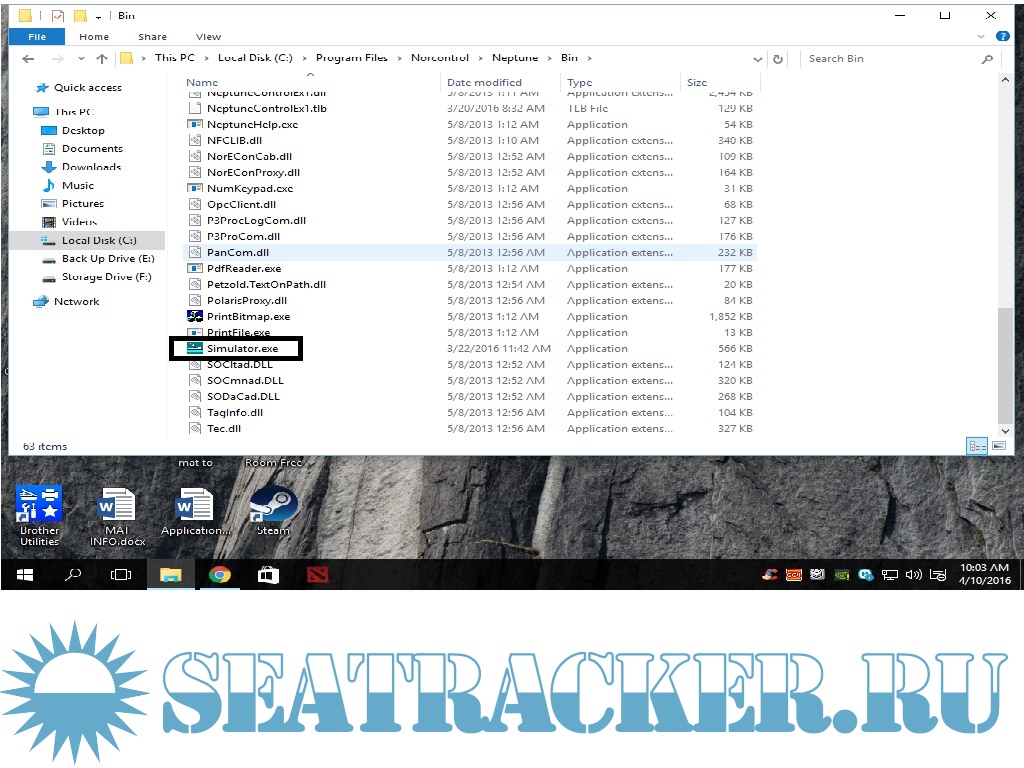This screenshot has height=768, width=1024.
Task: Switch to the details view toggle
Action: 976,446
